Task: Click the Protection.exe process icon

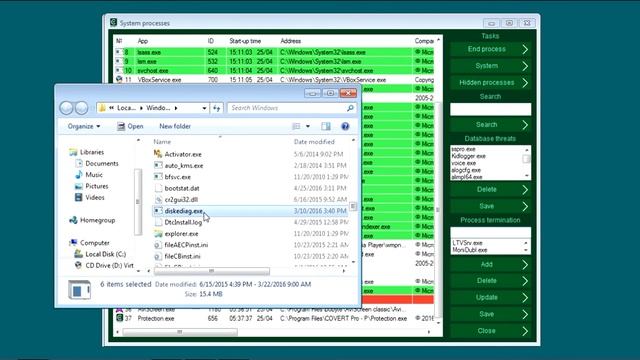Action: (119, 318)
